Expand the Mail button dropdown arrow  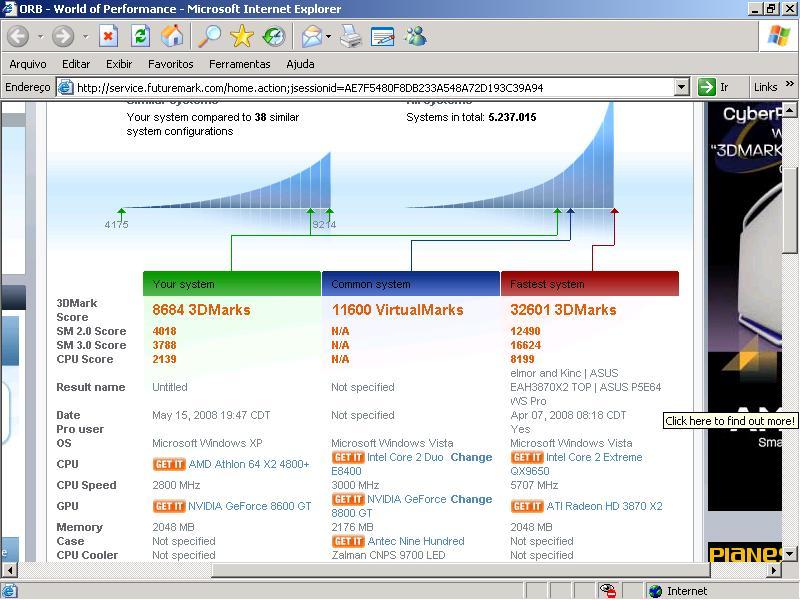pos(329,37)
